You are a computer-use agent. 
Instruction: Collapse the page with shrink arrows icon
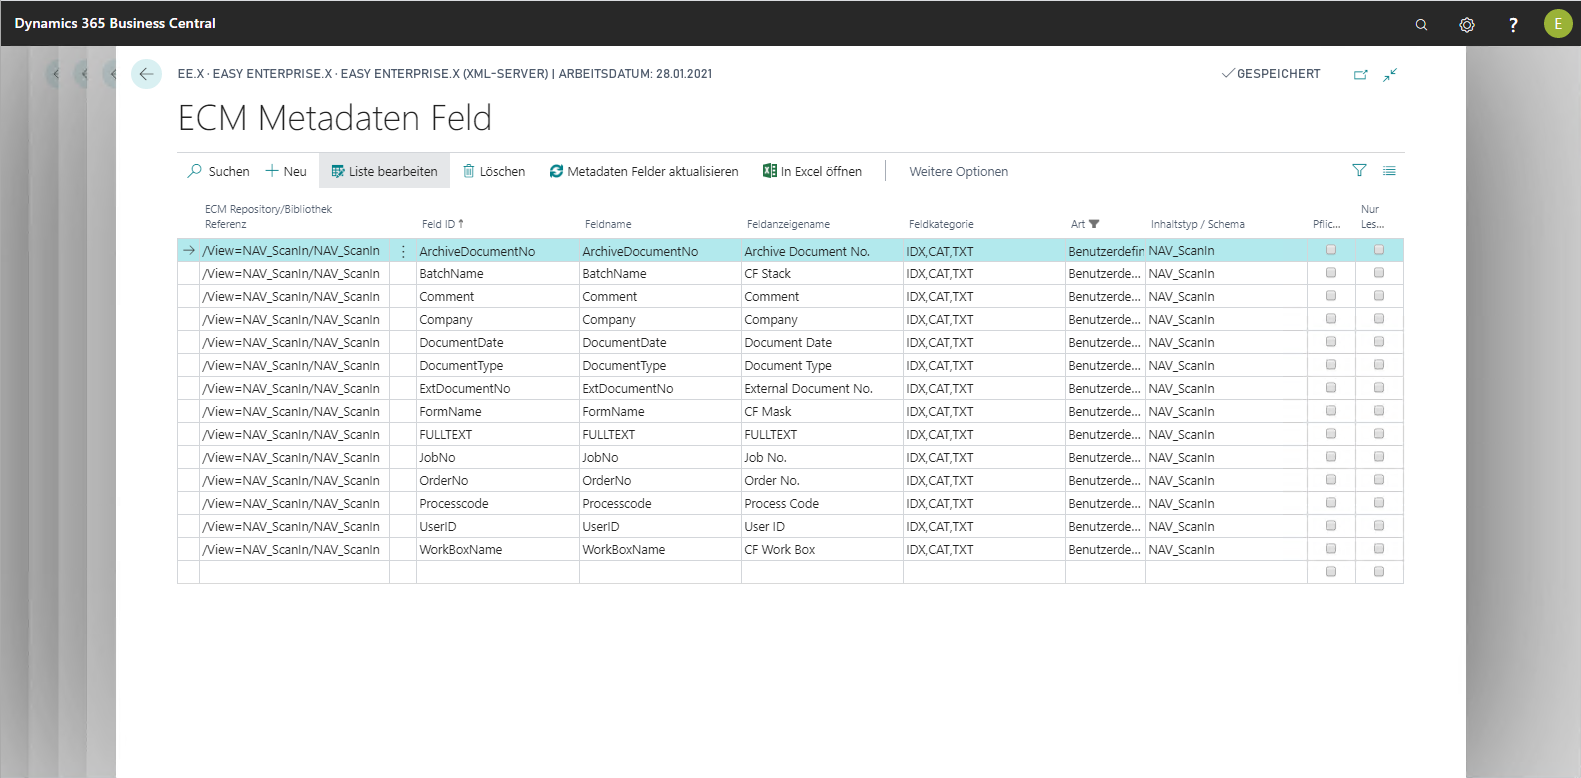pos(1390,75)
